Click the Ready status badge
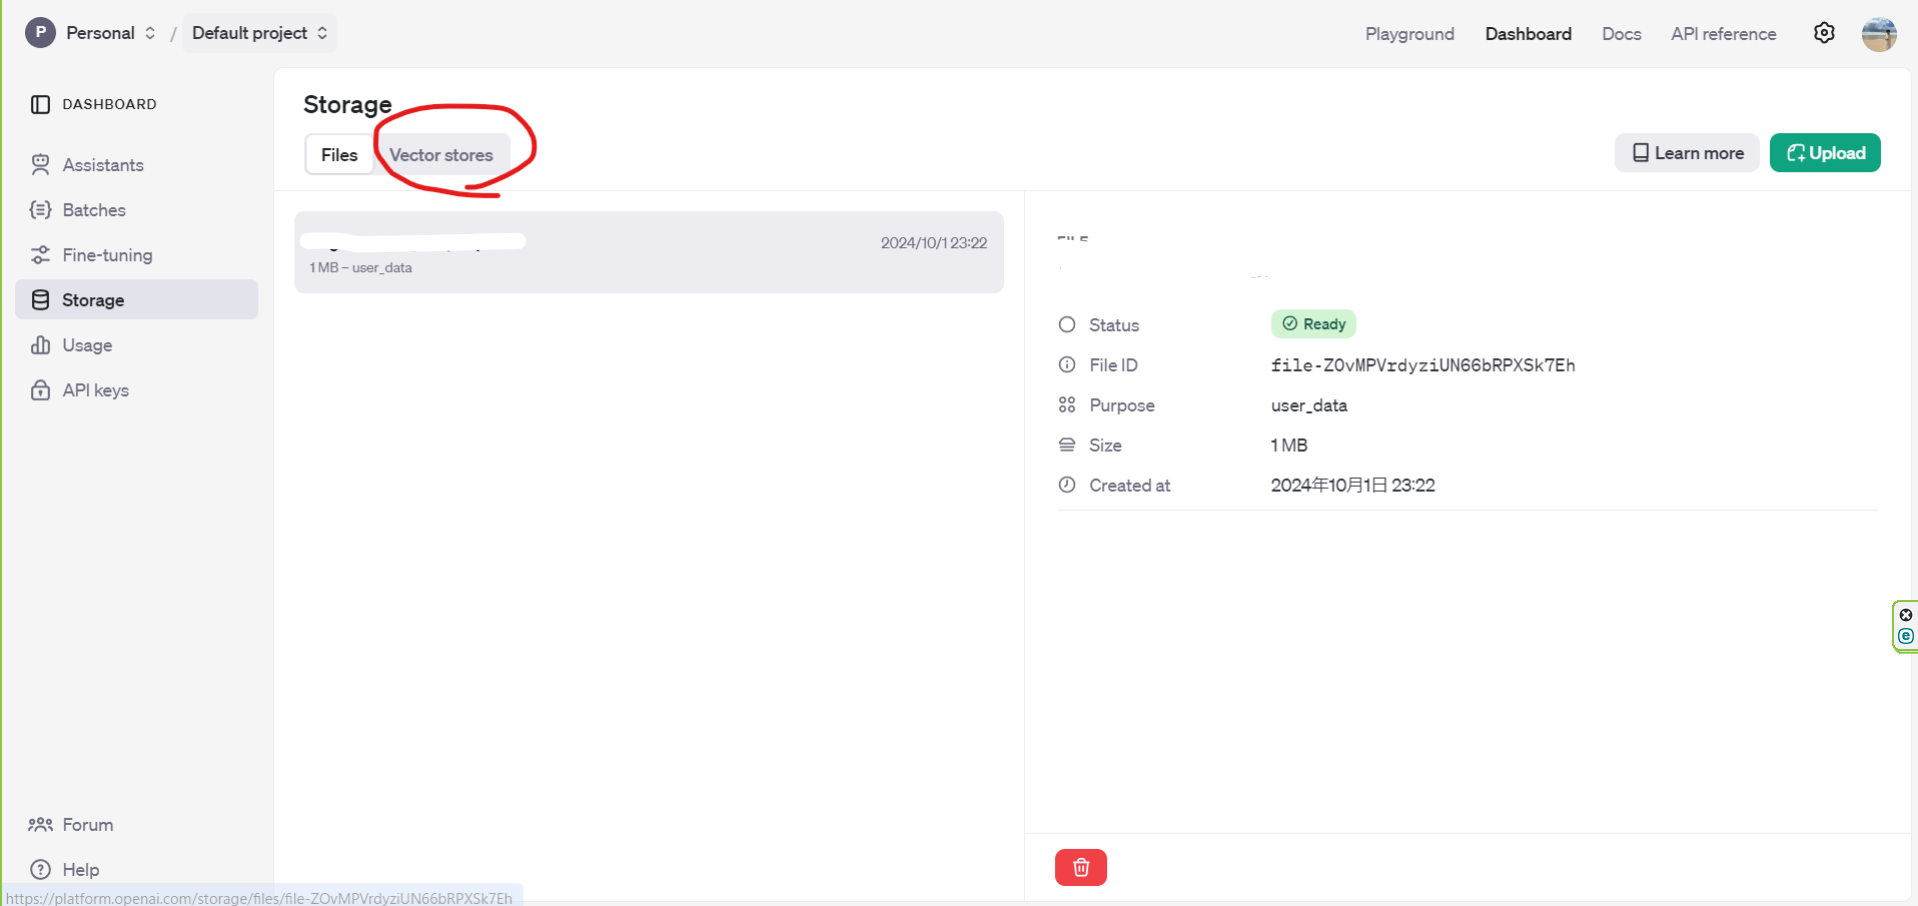Image resolution: width=1918 pixels, height=906 pixels. [x=1313, y=324]
